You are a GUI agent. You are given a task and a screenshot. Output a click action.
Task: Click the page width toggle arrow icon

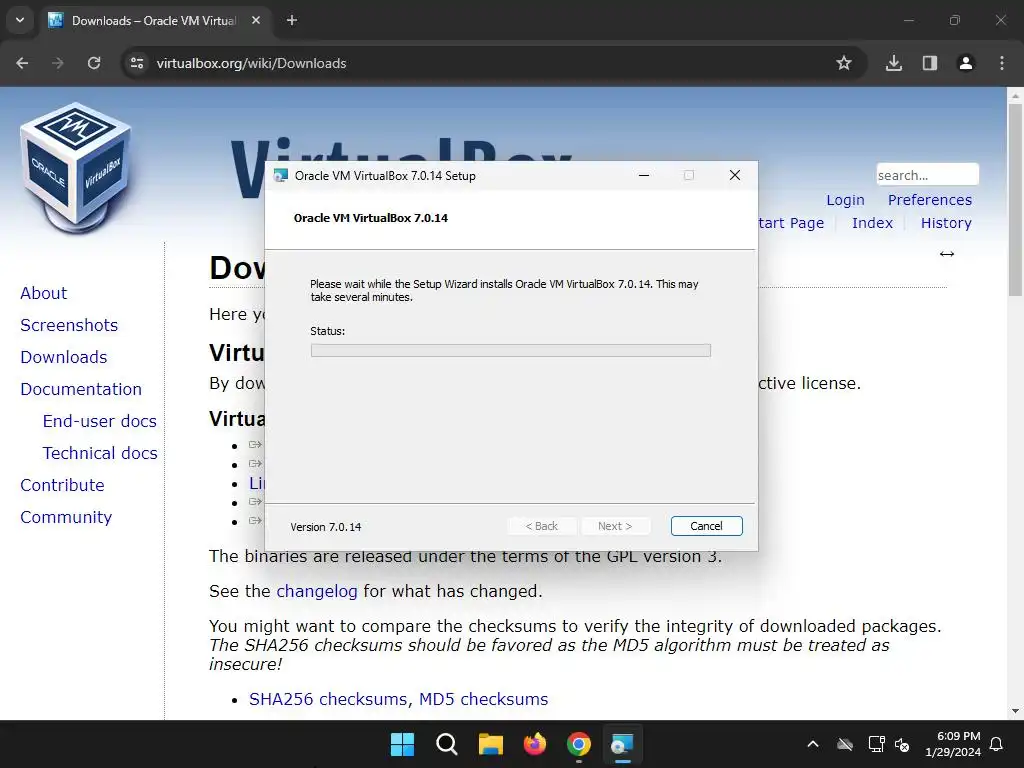pos(947,254)
